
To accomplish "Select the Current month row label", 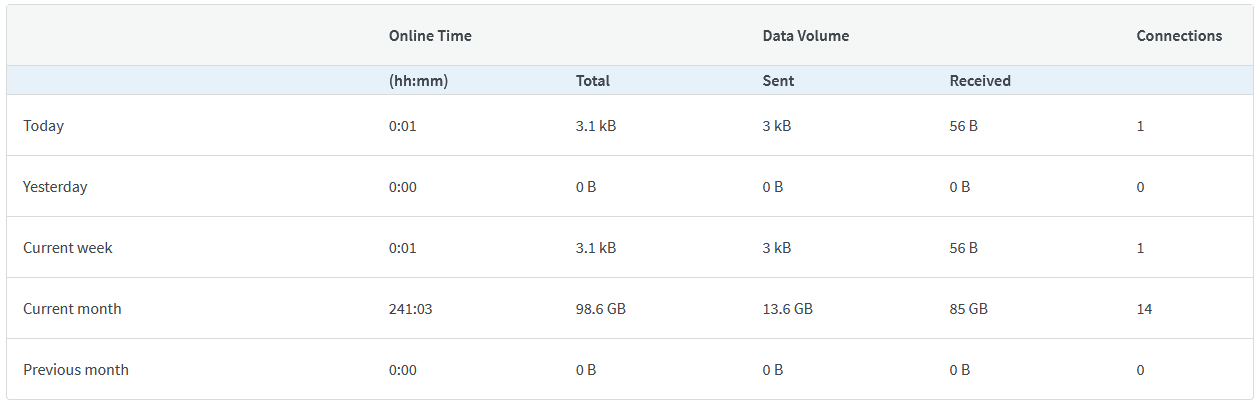I will pyautogui.click(x=72, y=309).
